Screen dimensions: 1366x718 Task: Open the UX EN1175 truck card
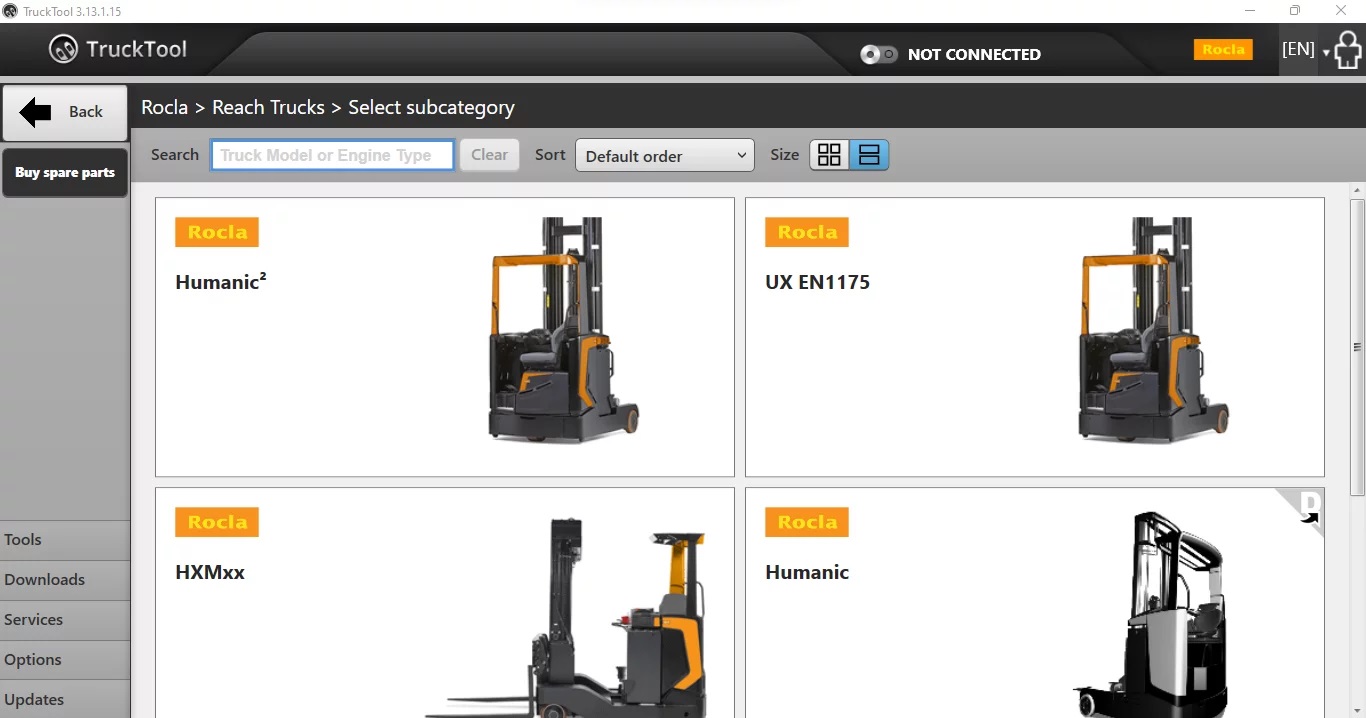pos(1035,337)
